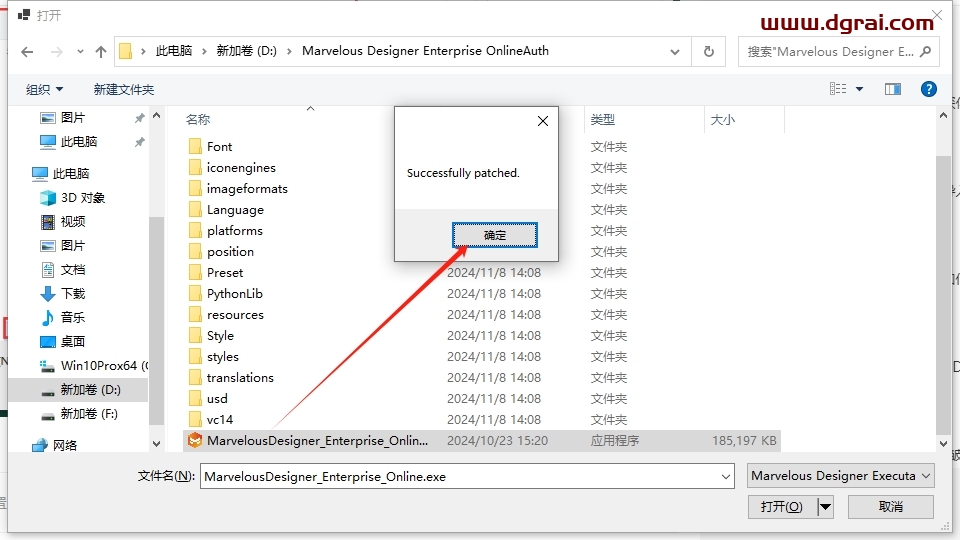
Task: Refresh the current folder view
Action: (708, 51)
